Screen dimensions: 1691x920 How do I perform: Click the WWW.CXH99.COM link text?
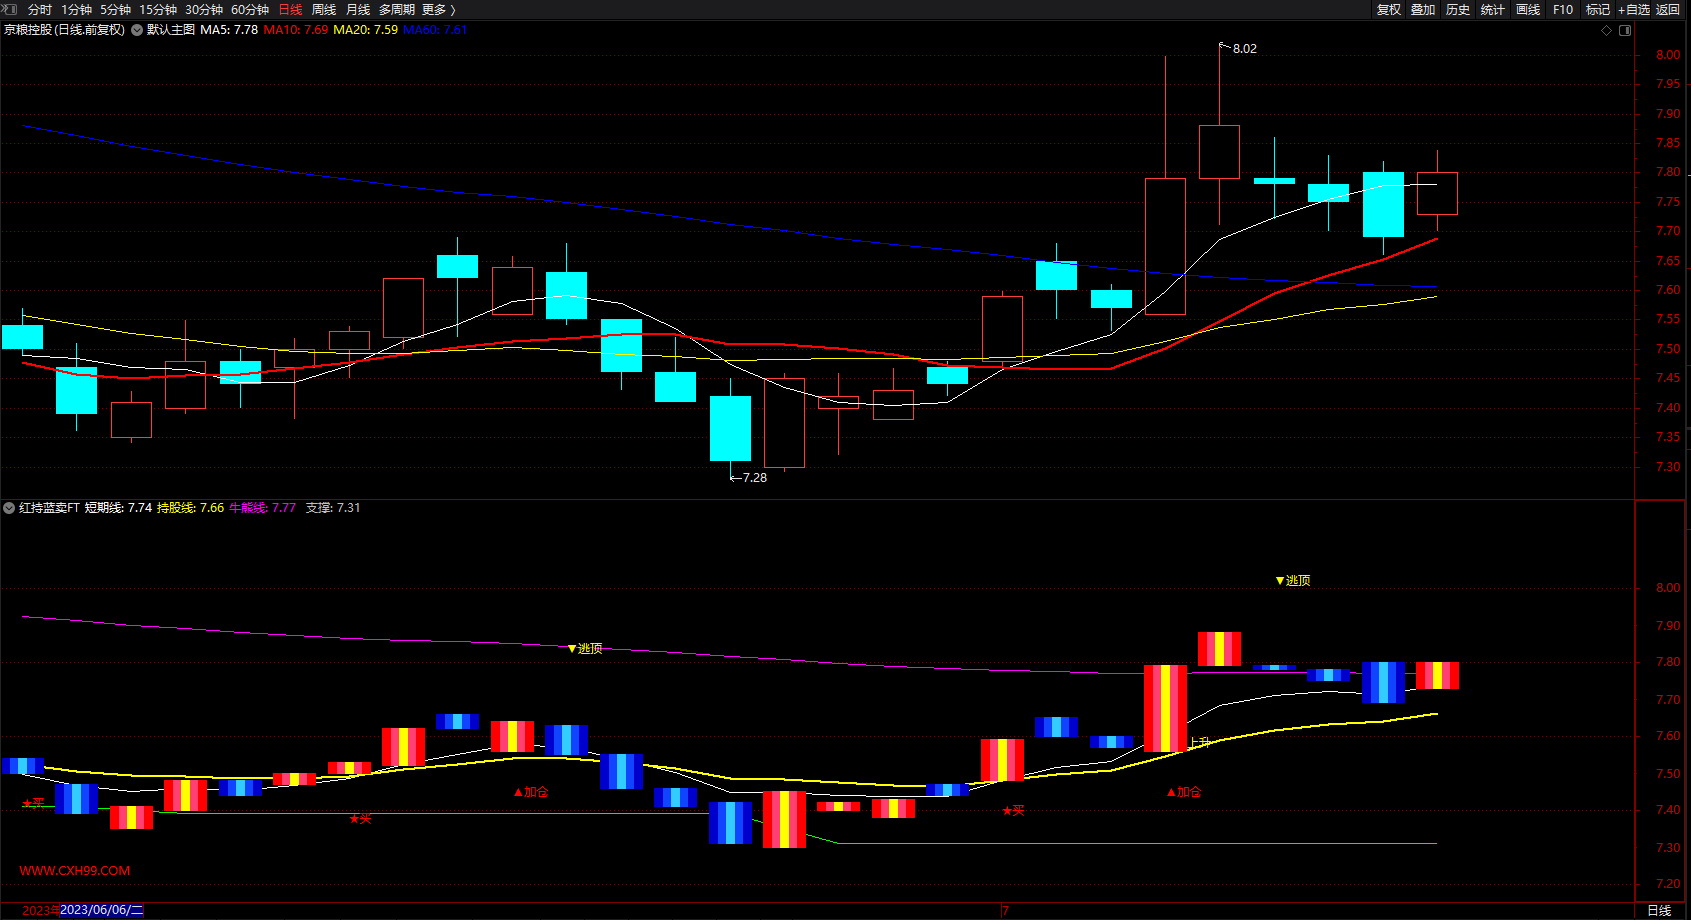point(75,870)
